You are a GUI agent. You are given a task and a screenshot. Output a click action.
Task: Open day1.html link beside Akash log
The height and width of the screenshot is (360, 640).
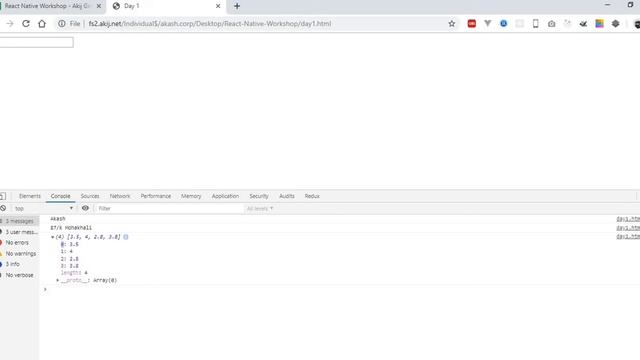(628, 219)
